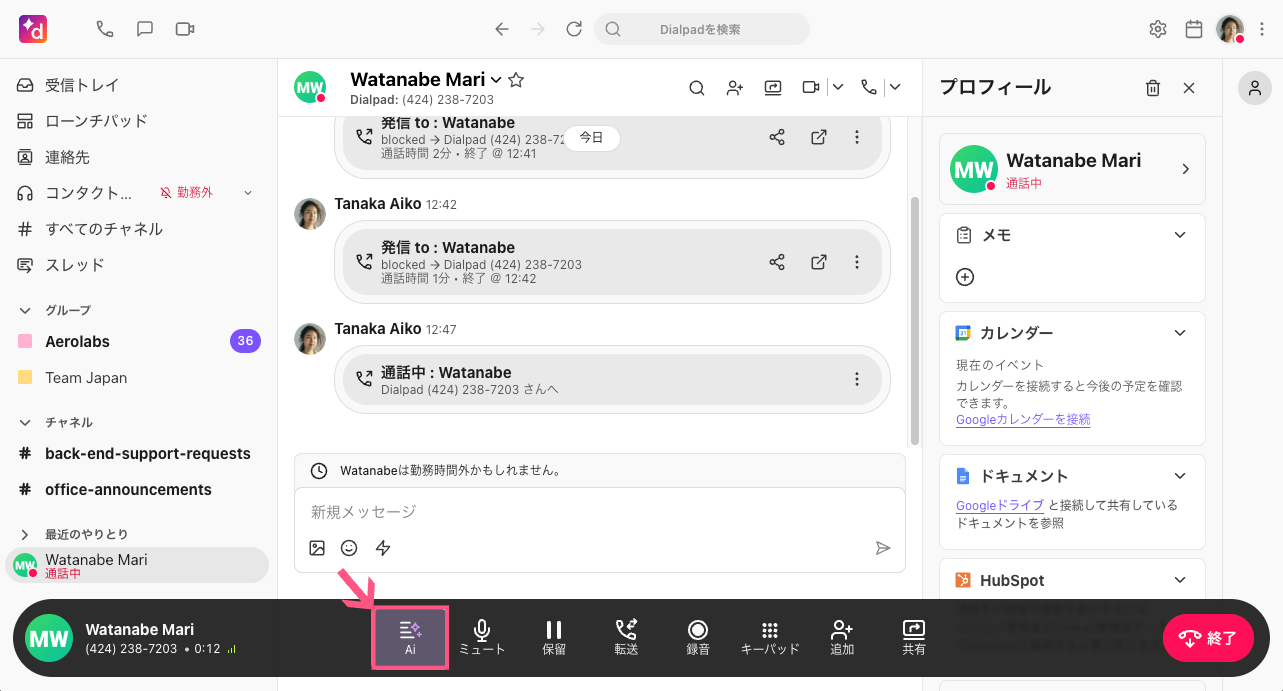The width and height of the screenshot is (1283, 691).
Task: Select Watanabe Mari in recent conversations
Action: pyautogui.click(x=138, y=565)
